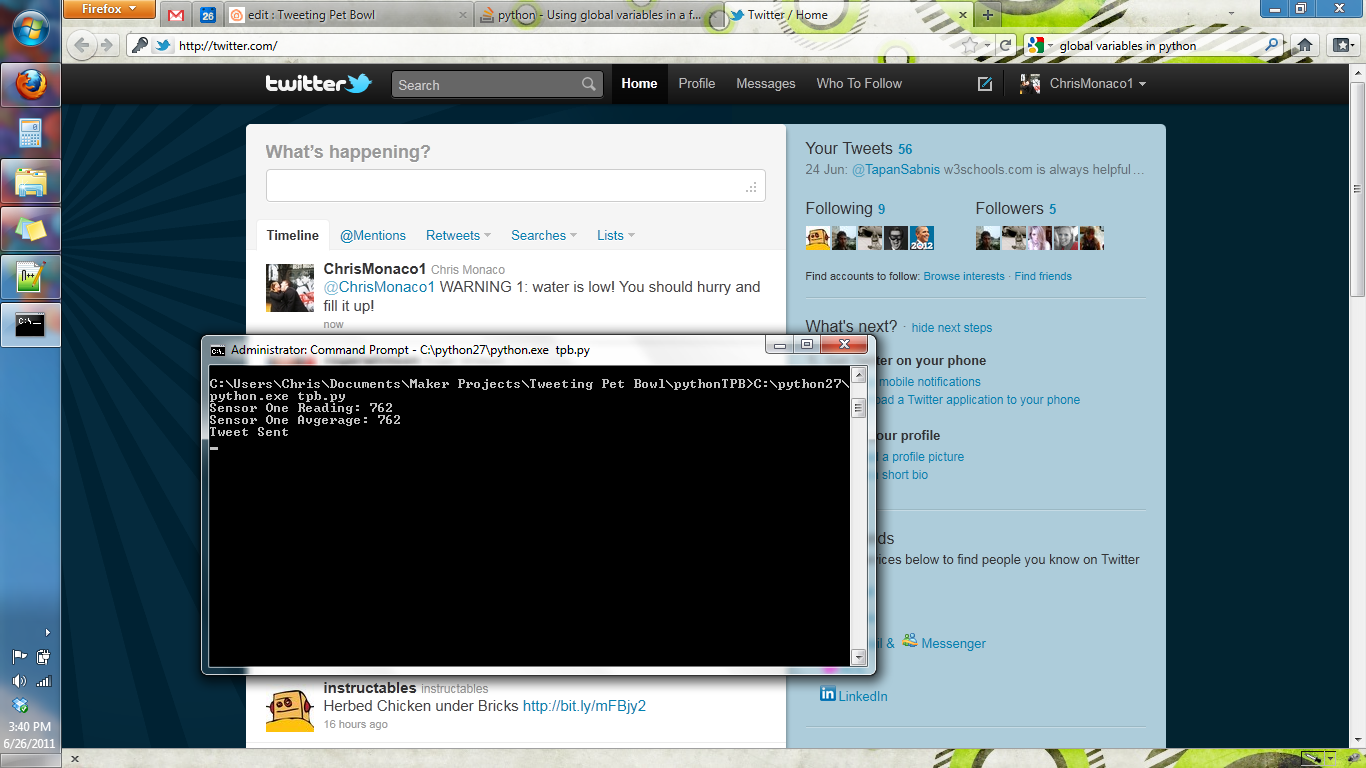
Task: Select the Timeline tab
Action: coord(292,235)
